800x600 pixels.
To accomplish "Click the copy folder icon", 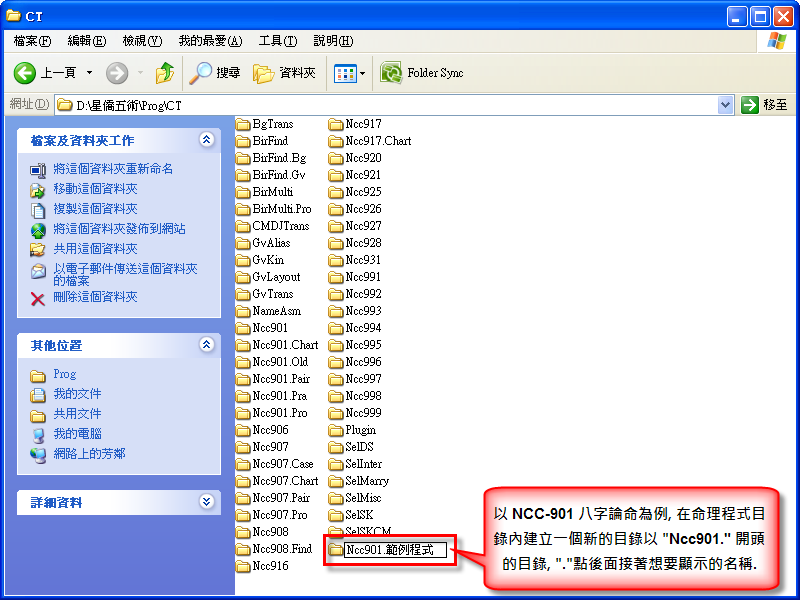I will (38, 210).
